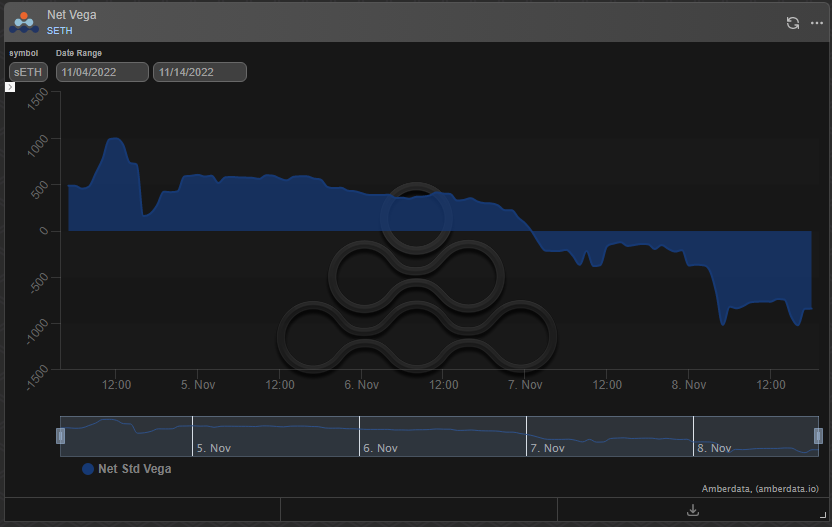832x527 pixels.
Task: Click the -1000 y-axis label
Action: (x=37, y=332)
